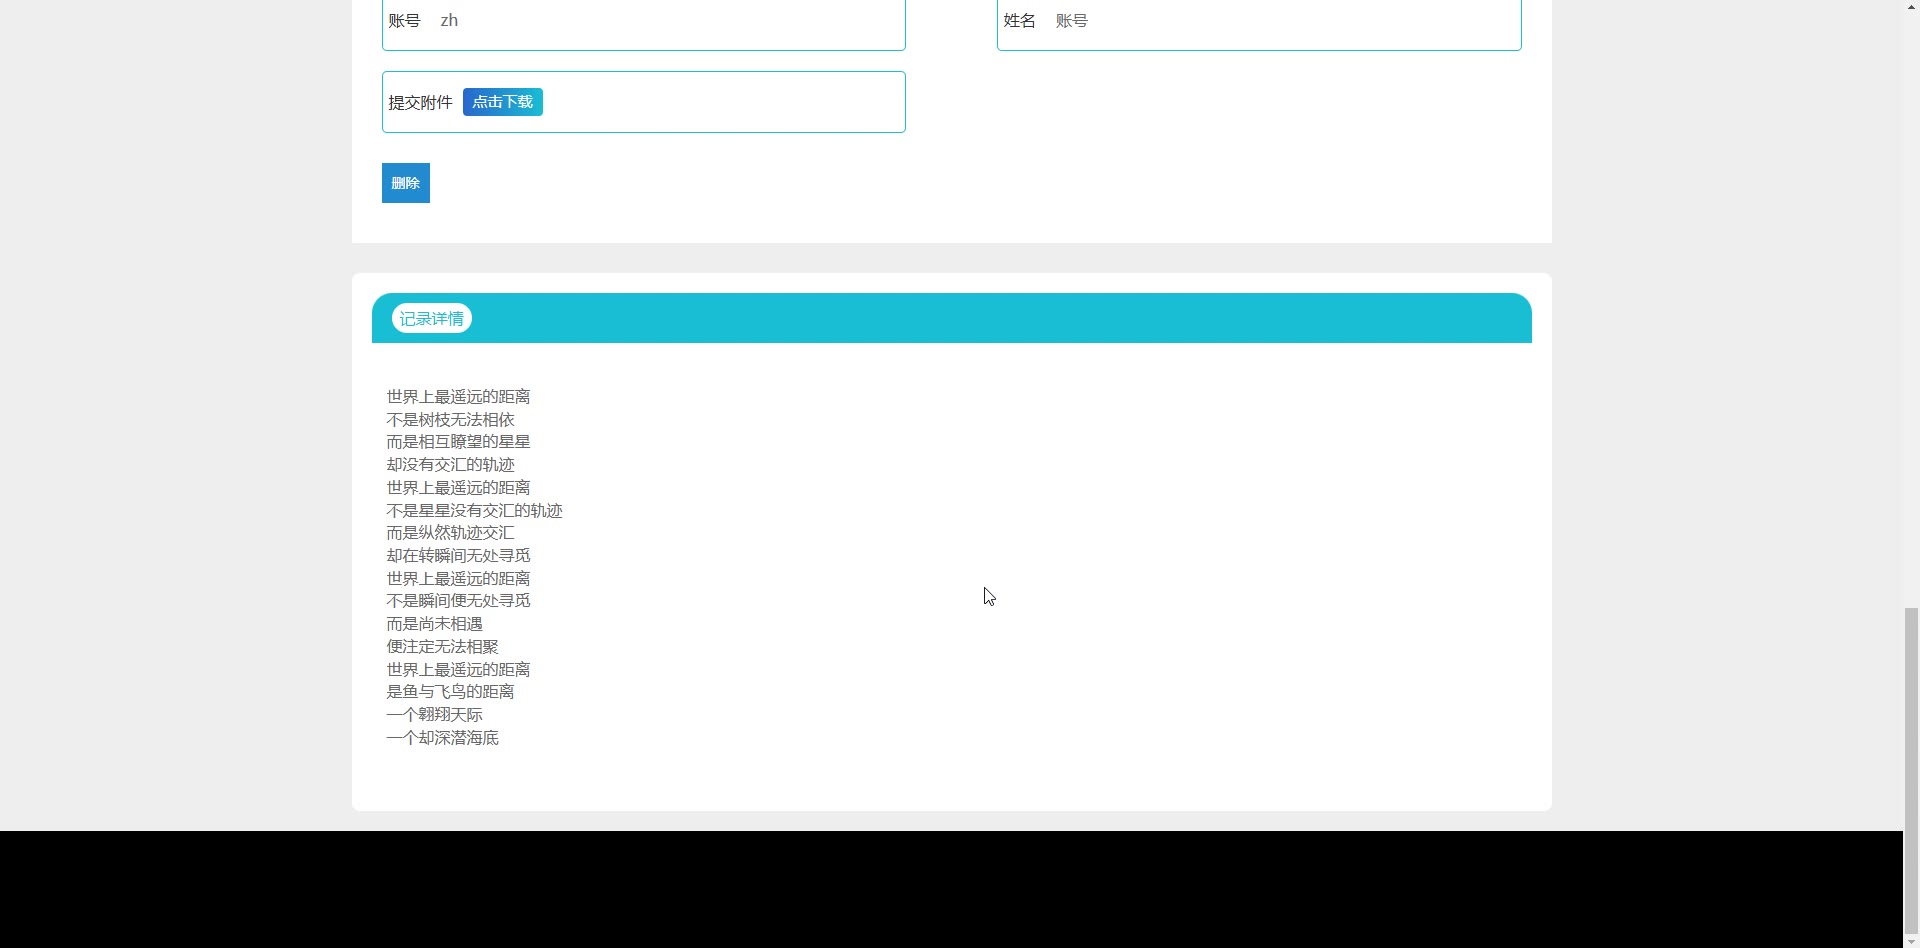
Task: Click the line 却没有交汇的轨迹
Action: (x=451, y=465)
